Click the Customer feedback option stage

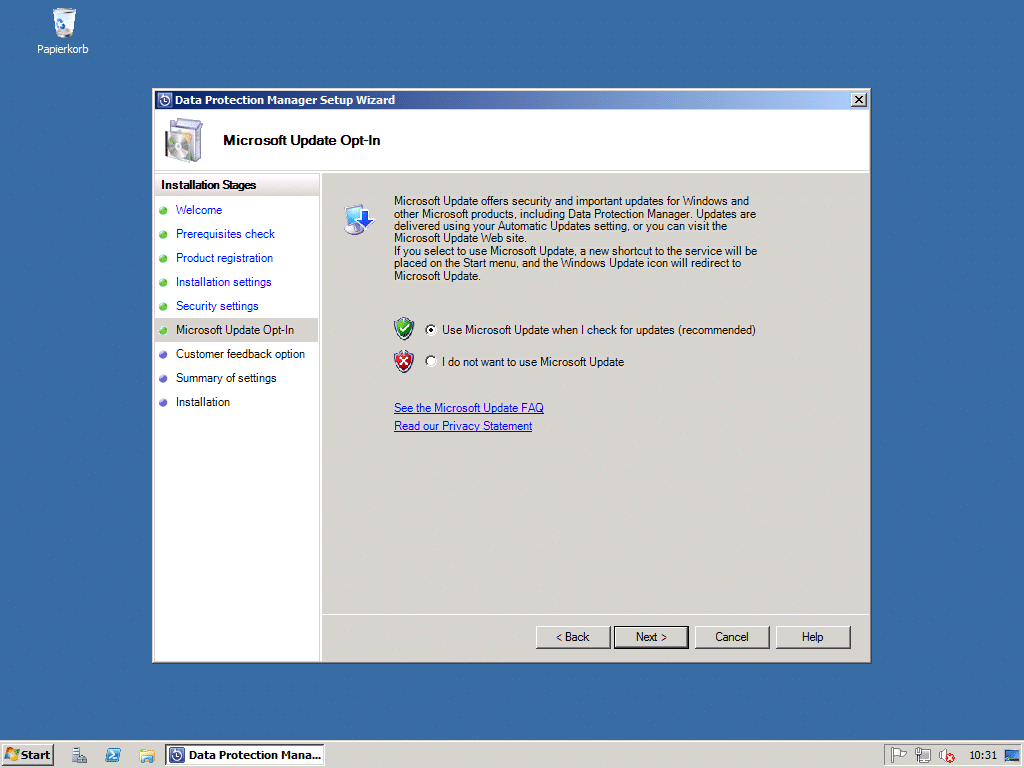click(x=240, y=354)
